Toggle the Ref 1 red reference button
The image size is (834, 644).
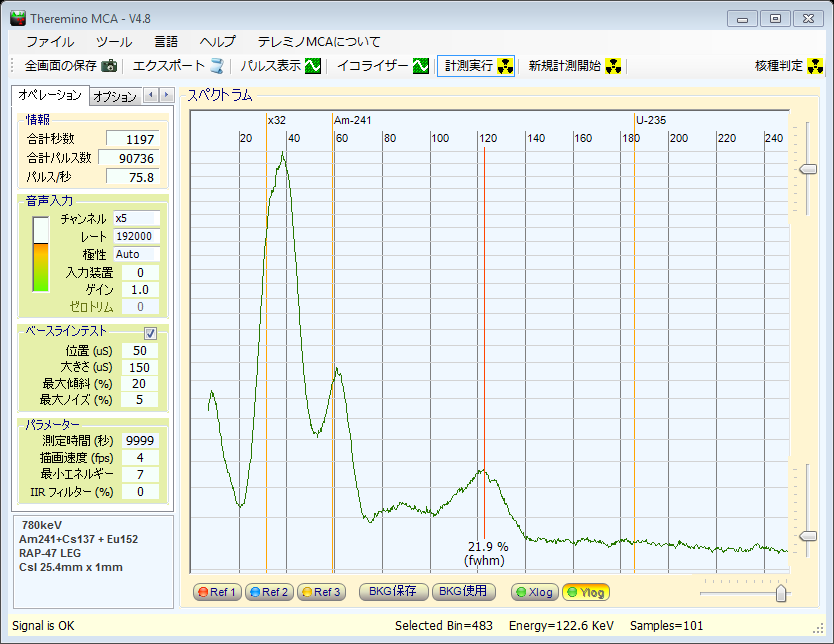pos(217,592)
